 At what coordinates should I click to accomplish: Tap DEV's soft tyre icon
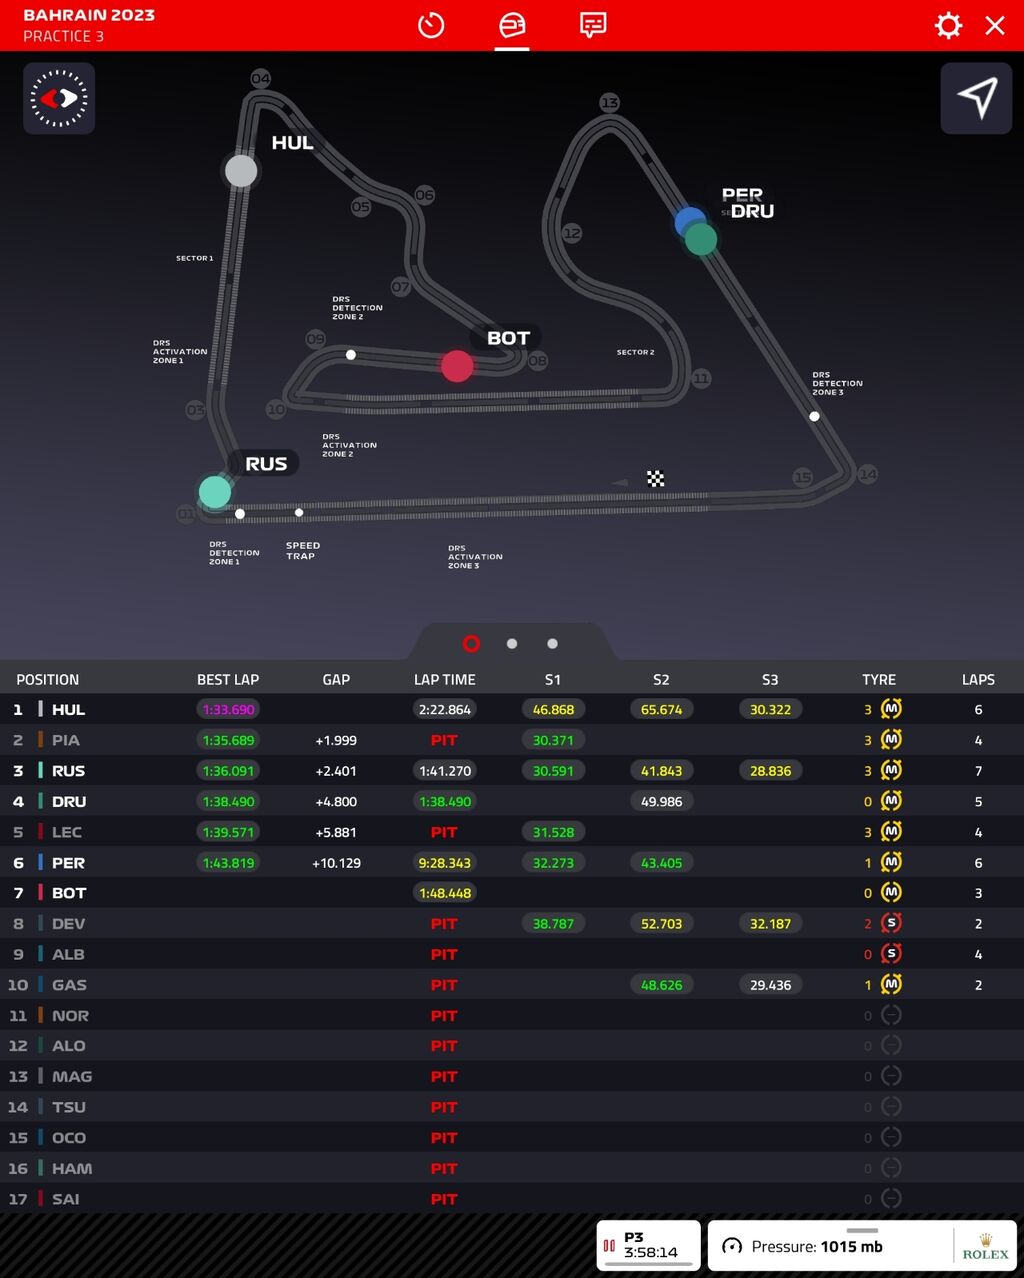[x=891, y=923]
